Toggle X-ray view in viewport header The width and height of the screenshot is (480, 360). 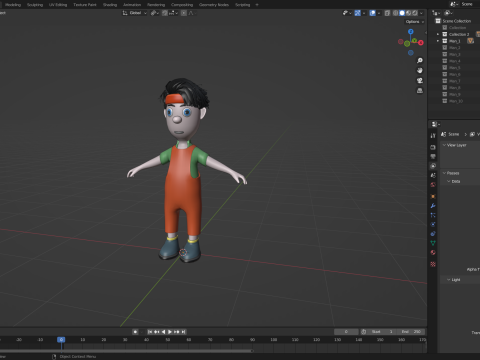[x=387, y=13]
